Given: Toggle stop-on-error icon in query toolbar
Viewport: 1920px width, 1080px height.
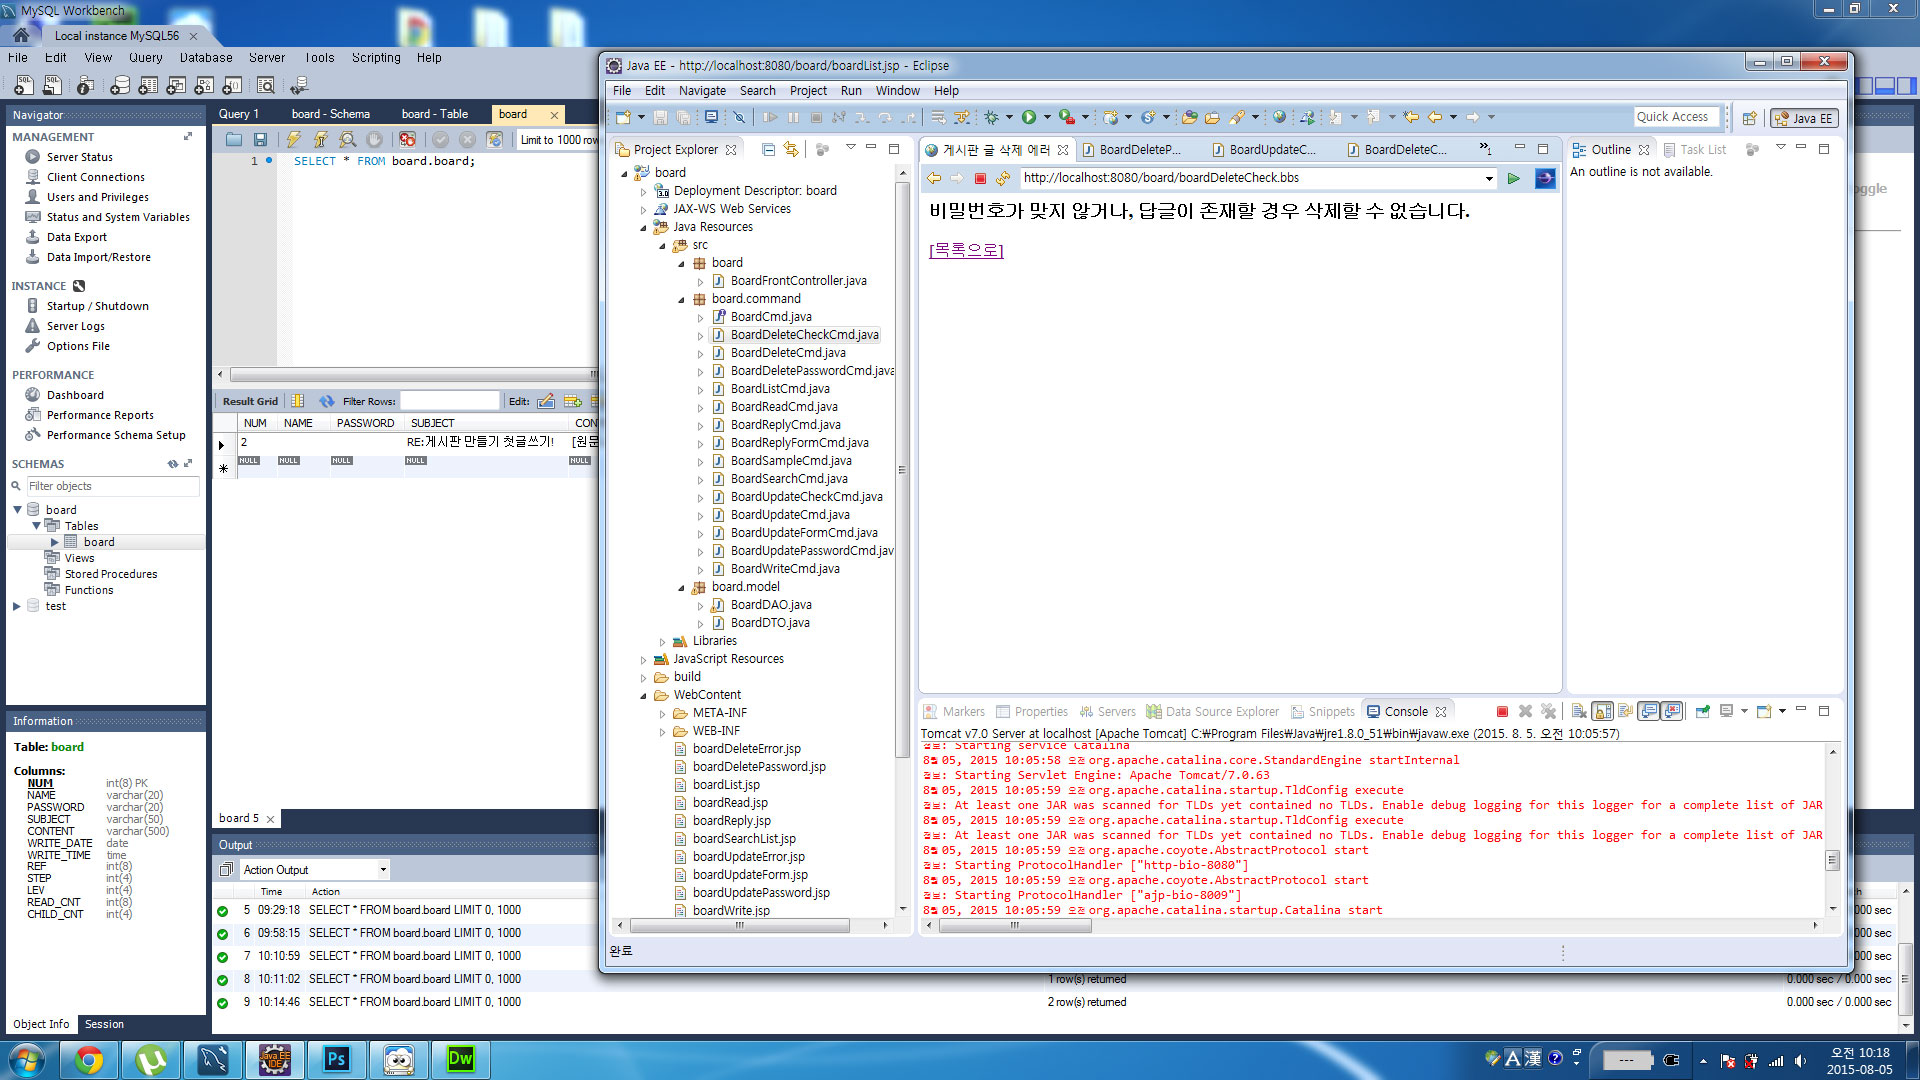Looking at the screenshot, I should pyautogui.click(x=407, y=140).
